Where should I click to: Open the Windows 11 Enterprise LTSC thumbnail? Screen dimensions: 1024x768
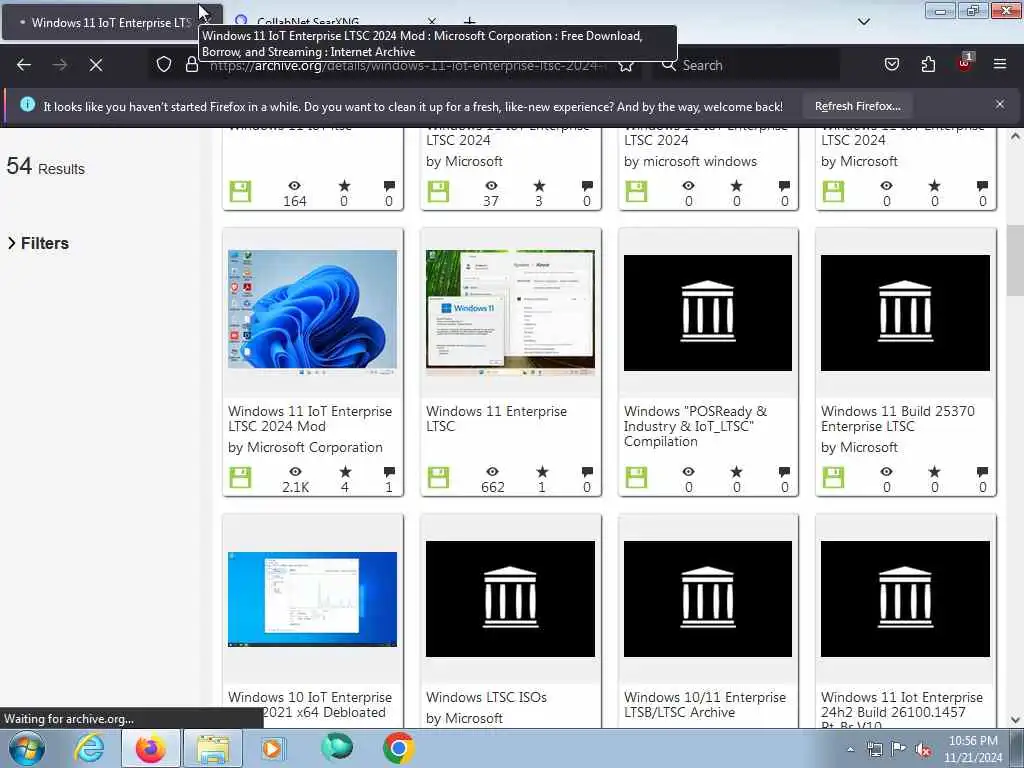click(510, 312)
